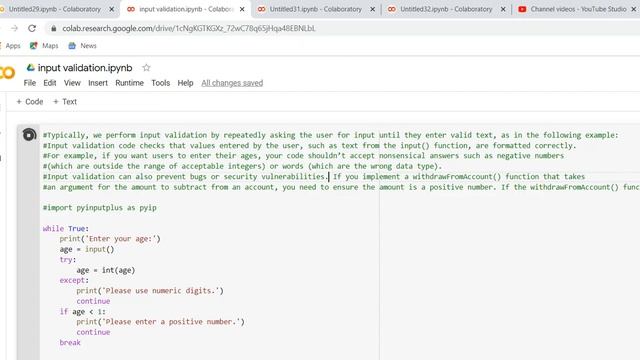Stop the running code cell
This screenshot has height=360, width=640.
coord(29,135)
